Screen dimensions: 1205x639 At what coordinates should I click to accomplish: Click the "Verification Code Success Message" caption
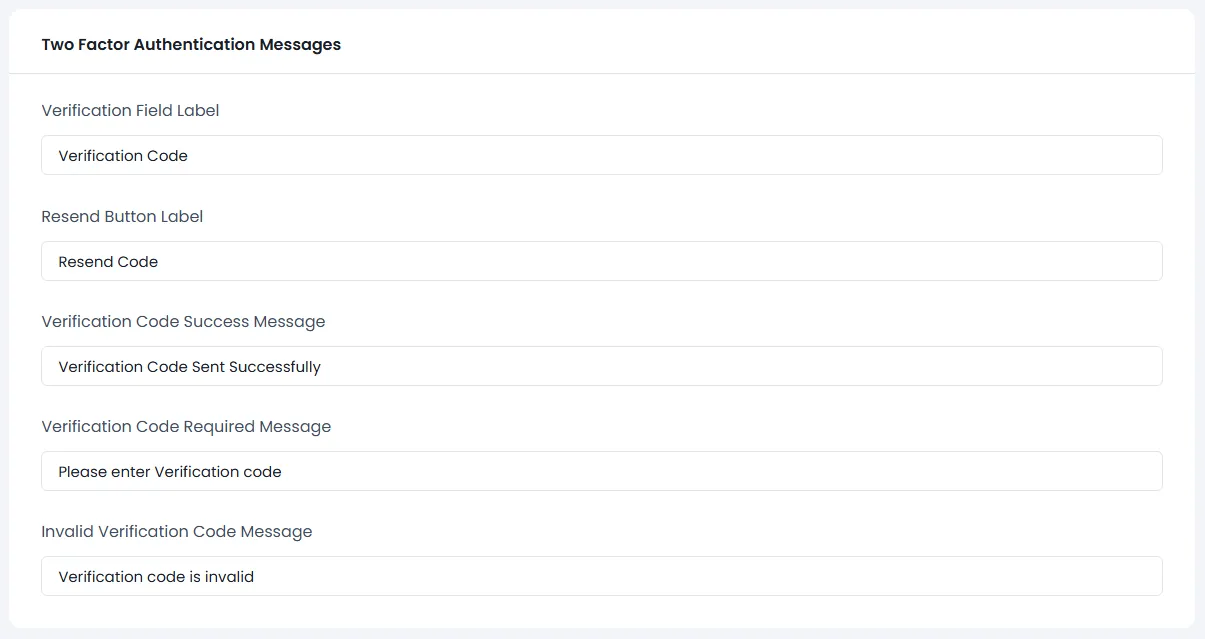[183, 322]
